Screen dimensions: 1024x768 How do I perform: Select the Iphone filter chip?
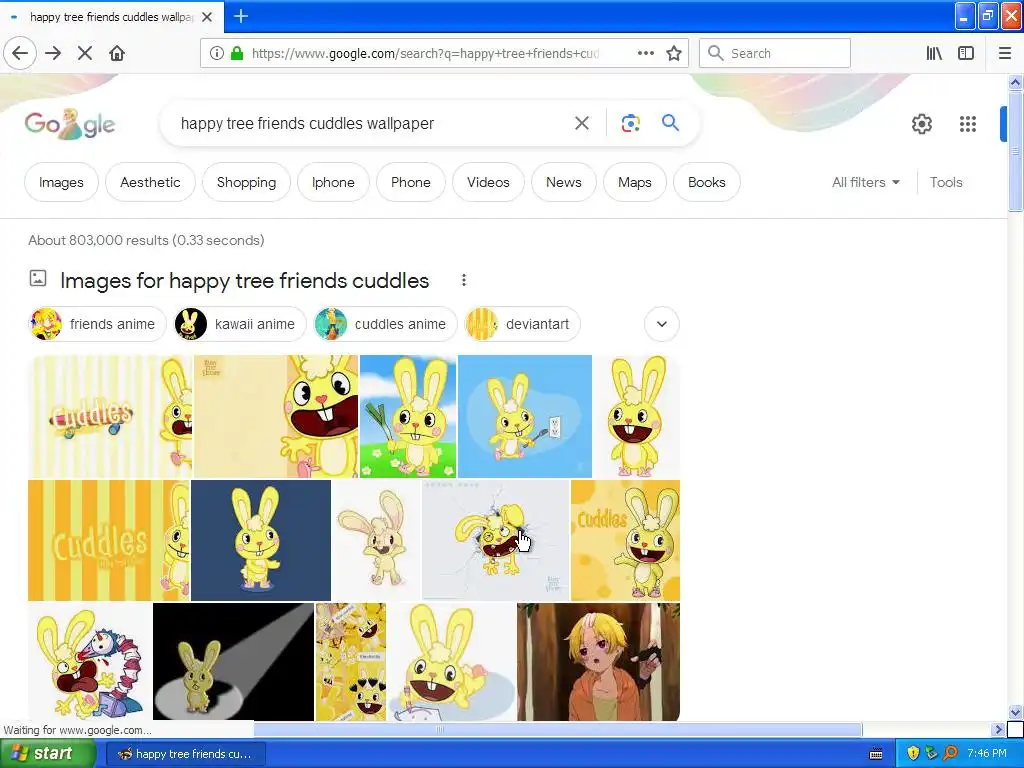click(x=333, y=182)
